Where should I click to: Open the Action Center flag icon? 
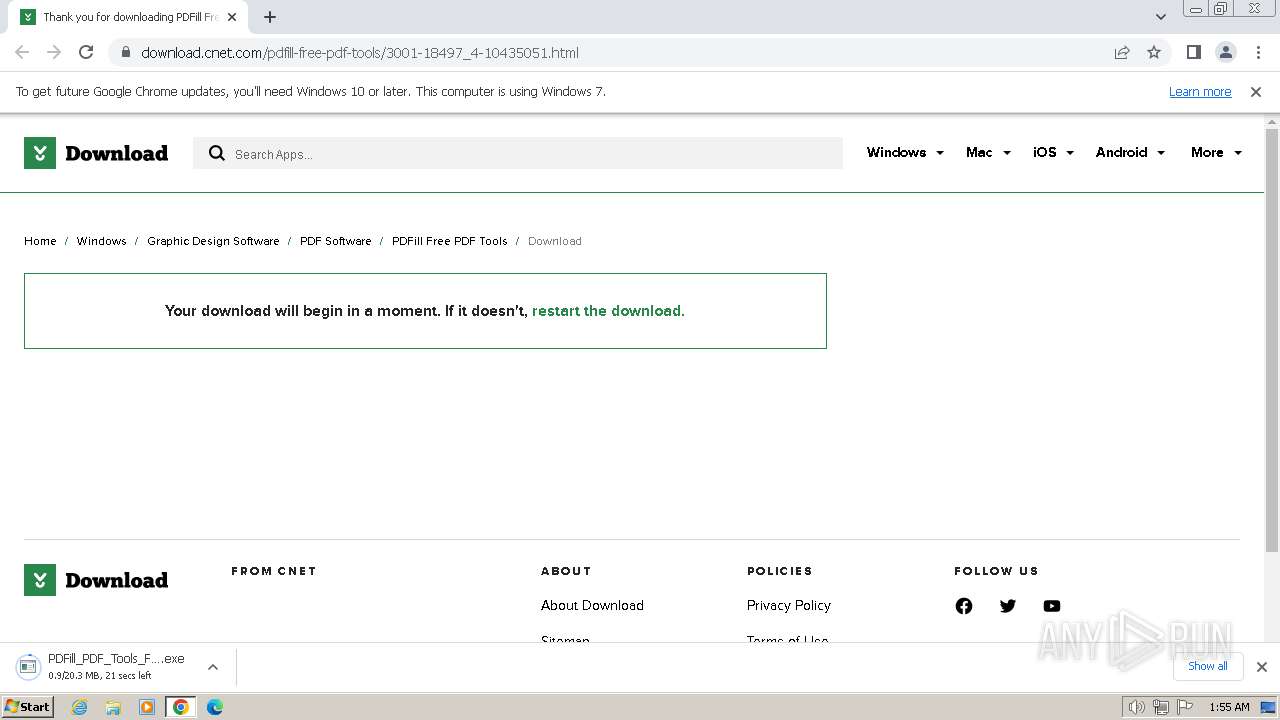[x=1185, y=707]
